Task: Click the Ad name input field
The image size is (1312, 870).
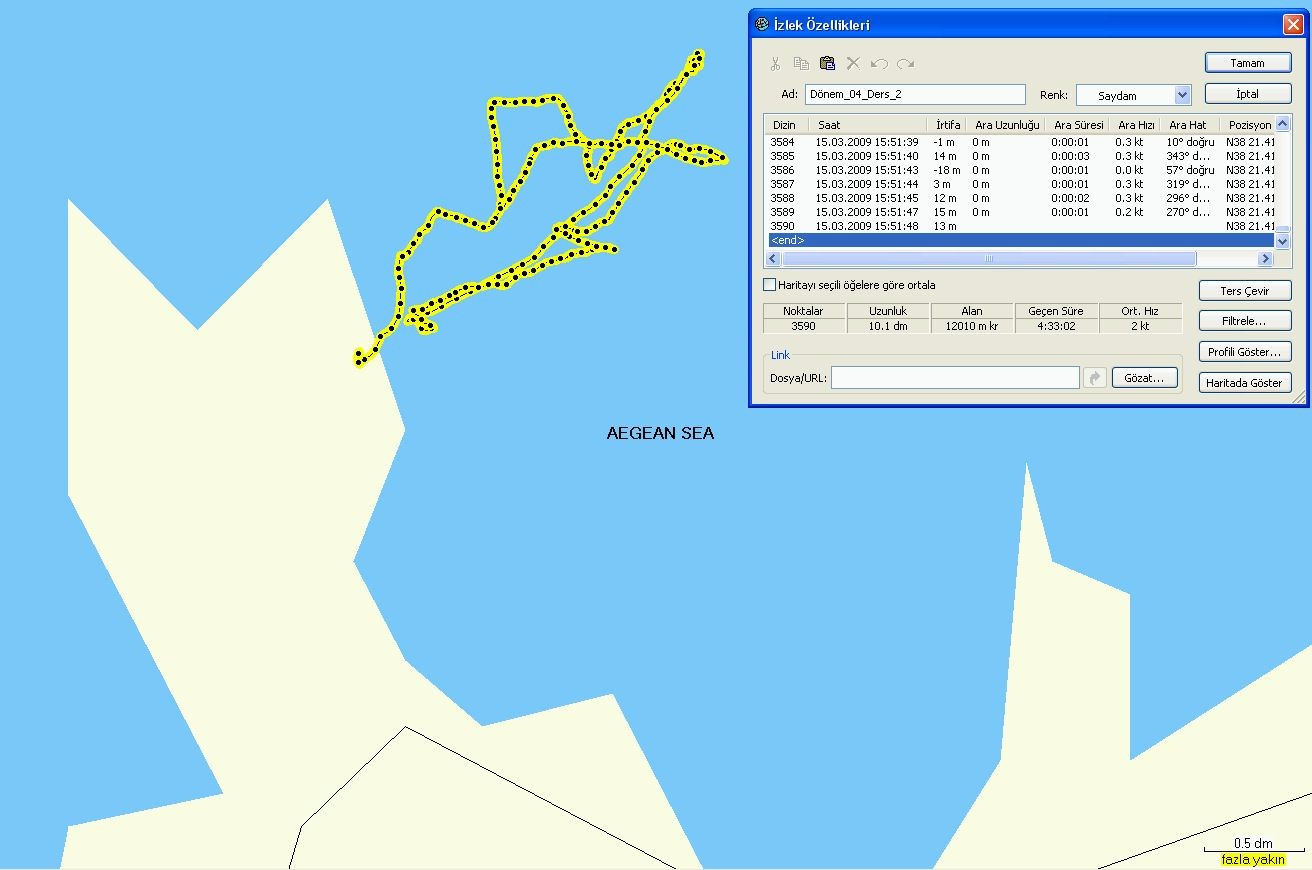Action: tap(915, 94)
